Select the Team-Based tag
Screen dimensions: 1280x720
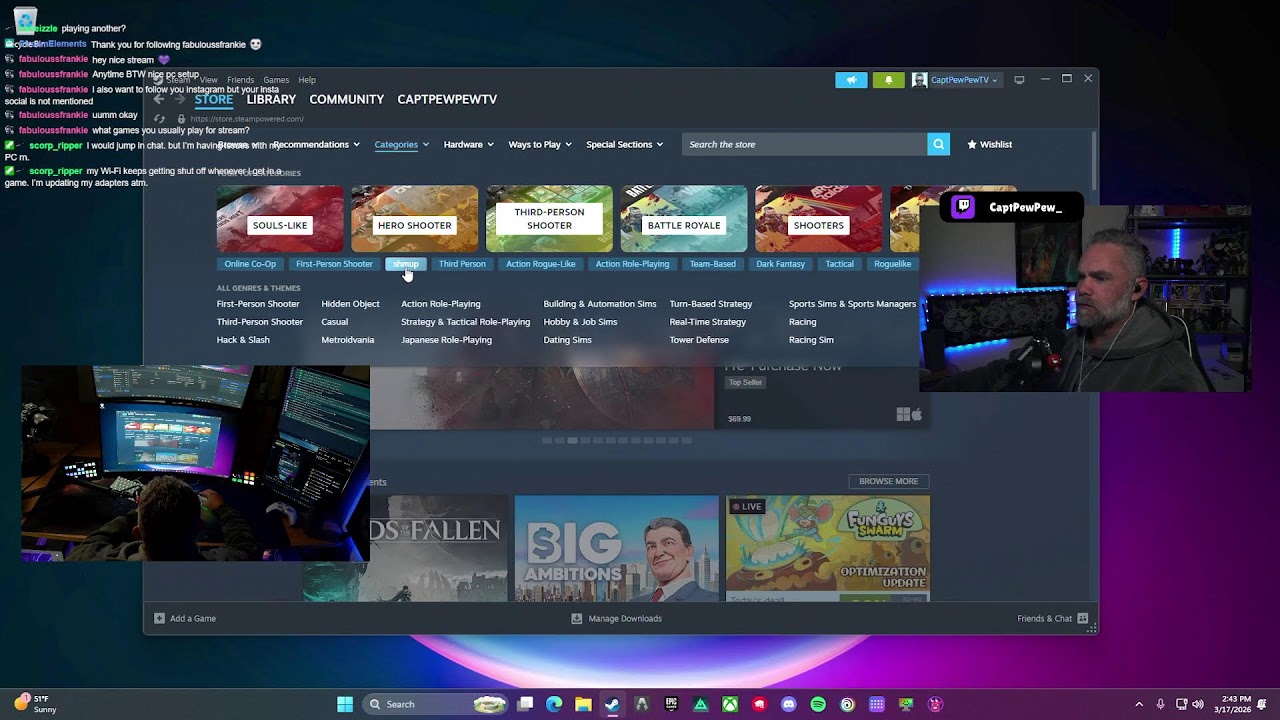712,264
